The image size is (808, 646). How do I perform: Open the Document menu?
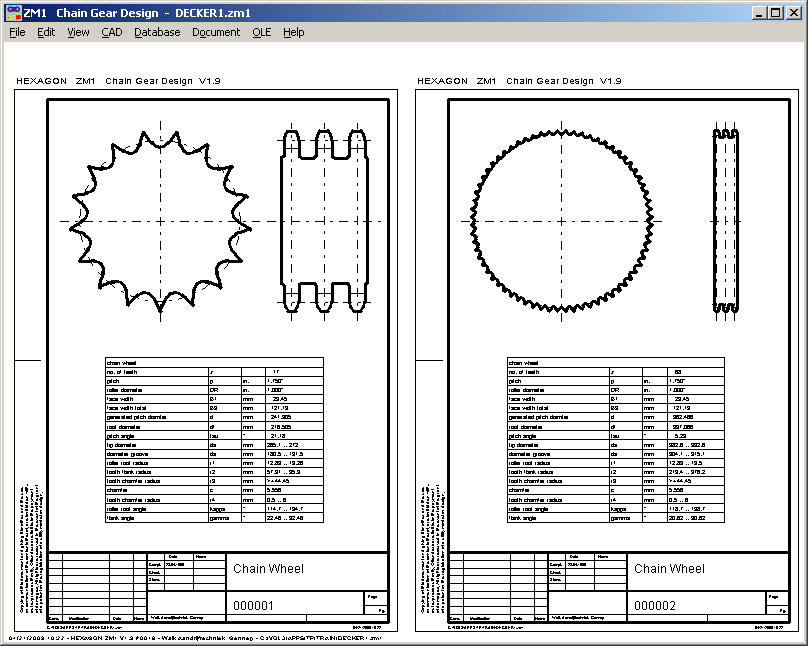[x=216, y=32]
